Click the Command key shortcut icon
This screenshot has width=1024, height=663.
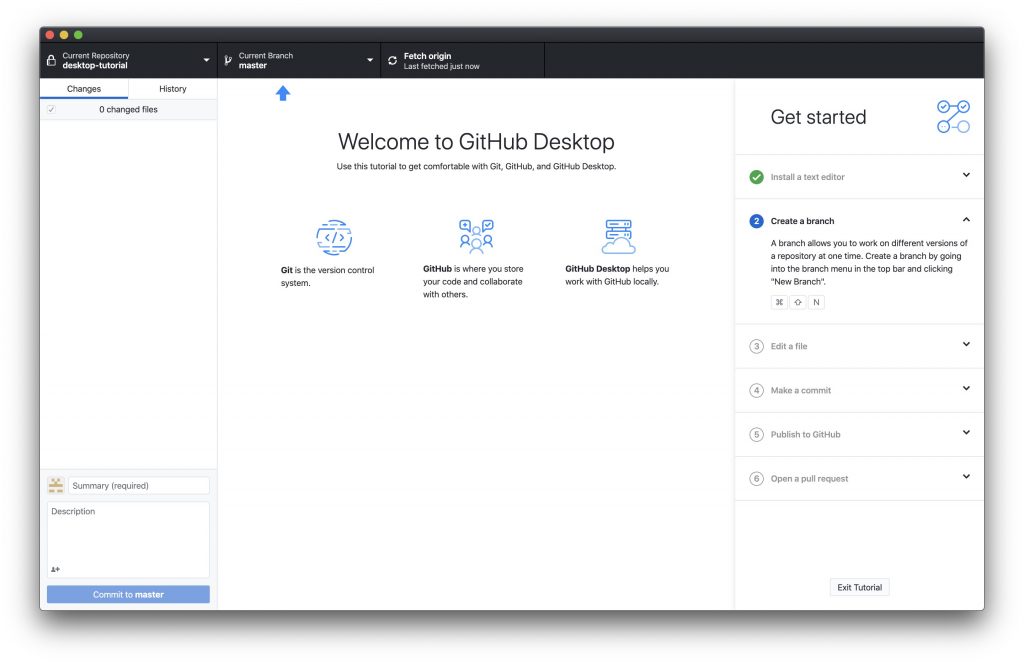pyautogui.click(x=779, y=302)
